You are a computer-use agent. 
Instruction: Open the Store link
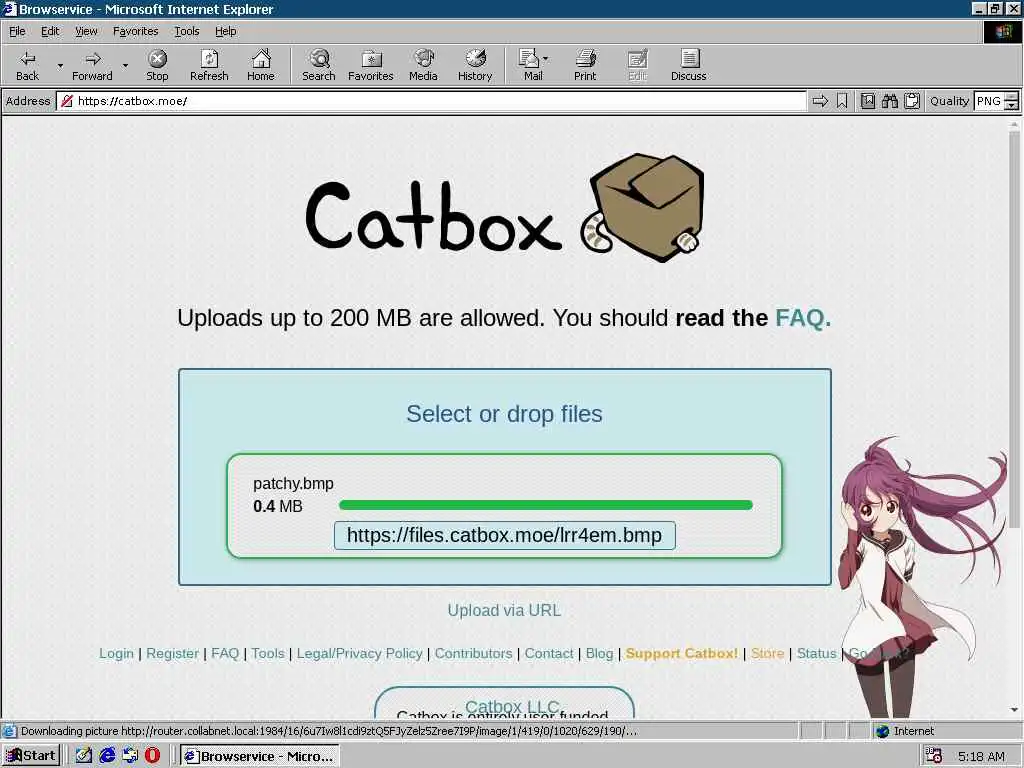click(767, 654)
